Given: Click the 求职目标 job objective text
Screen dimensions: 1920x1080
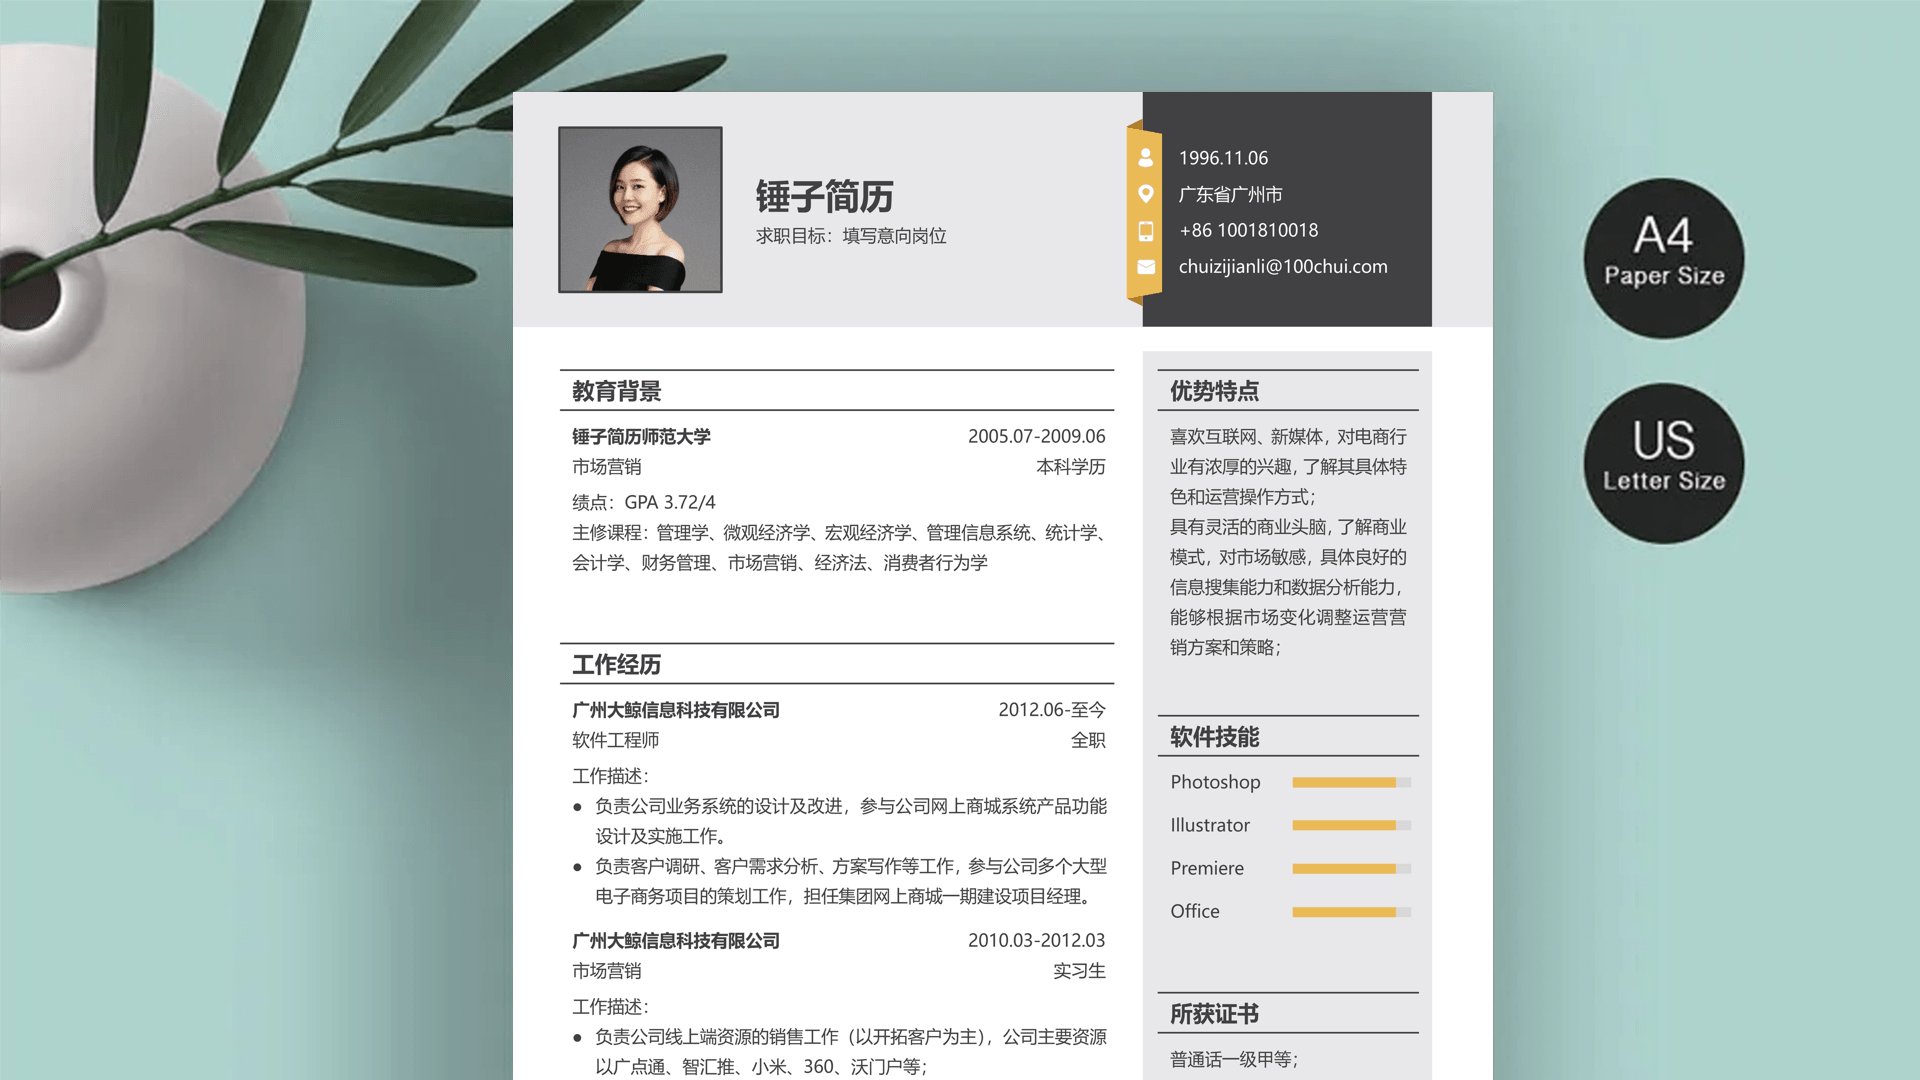Looking at the screenshot, I should pos(851,236).
